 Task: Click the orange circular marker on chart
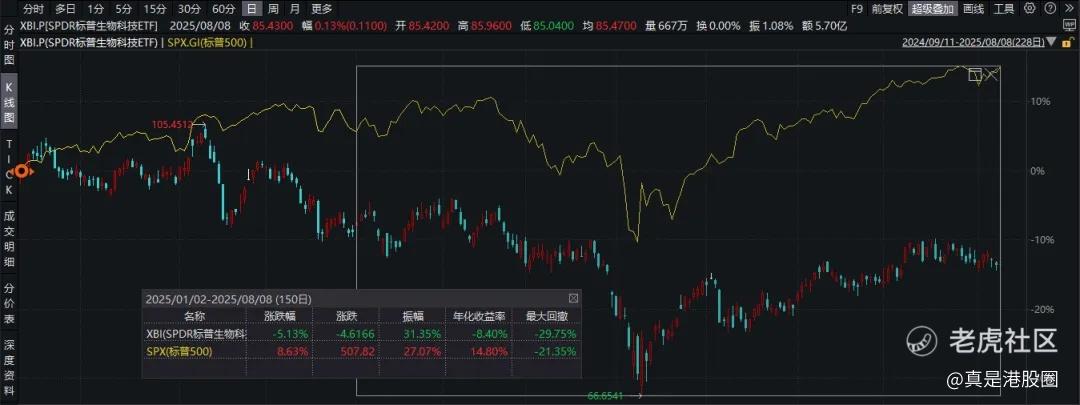[x=23, y=171]
